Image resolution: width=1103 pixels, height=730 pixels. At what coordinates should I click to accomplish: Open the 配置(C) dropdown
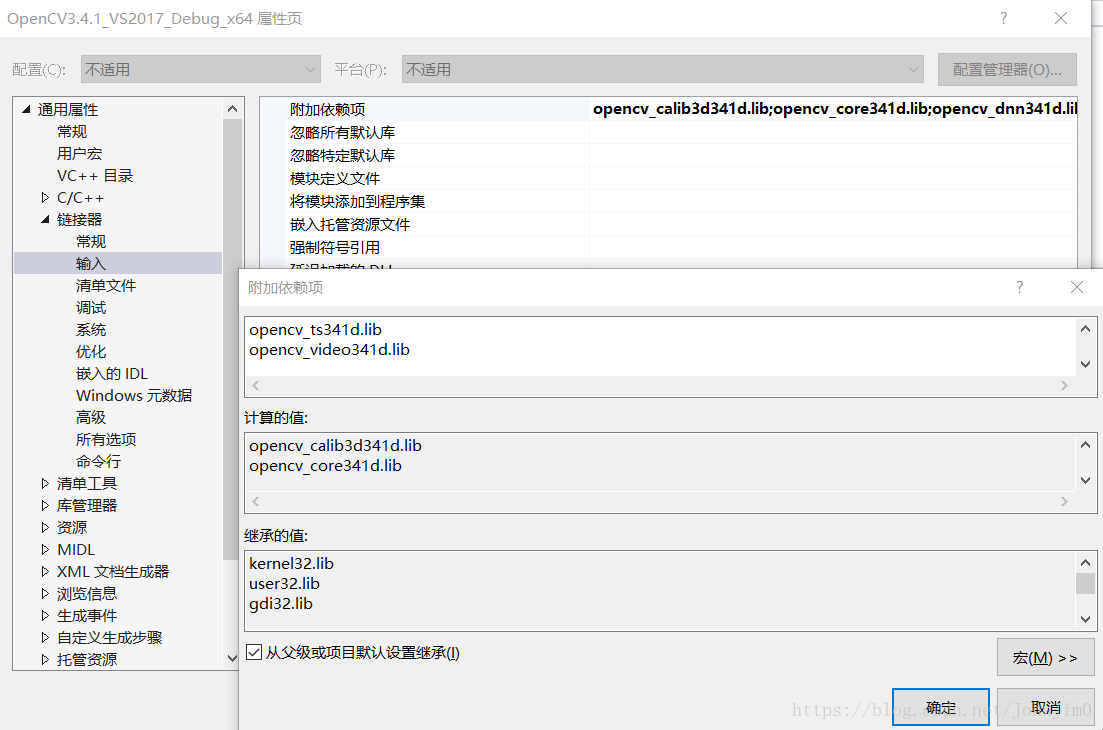[x=200, y=70]
